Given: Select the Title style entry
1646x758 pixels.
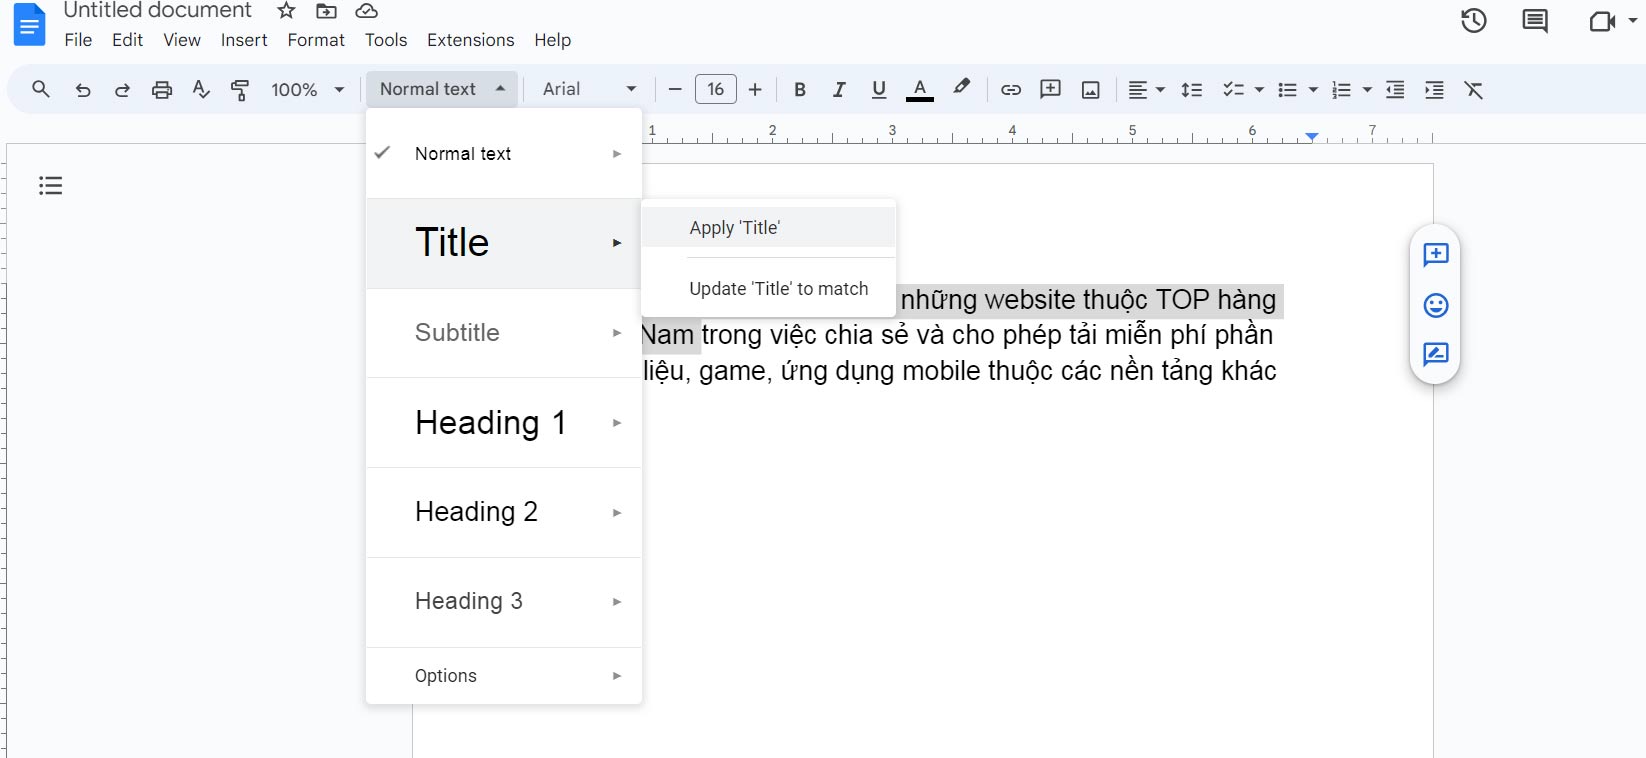Looking at the screenshot, I should point(504,243).
